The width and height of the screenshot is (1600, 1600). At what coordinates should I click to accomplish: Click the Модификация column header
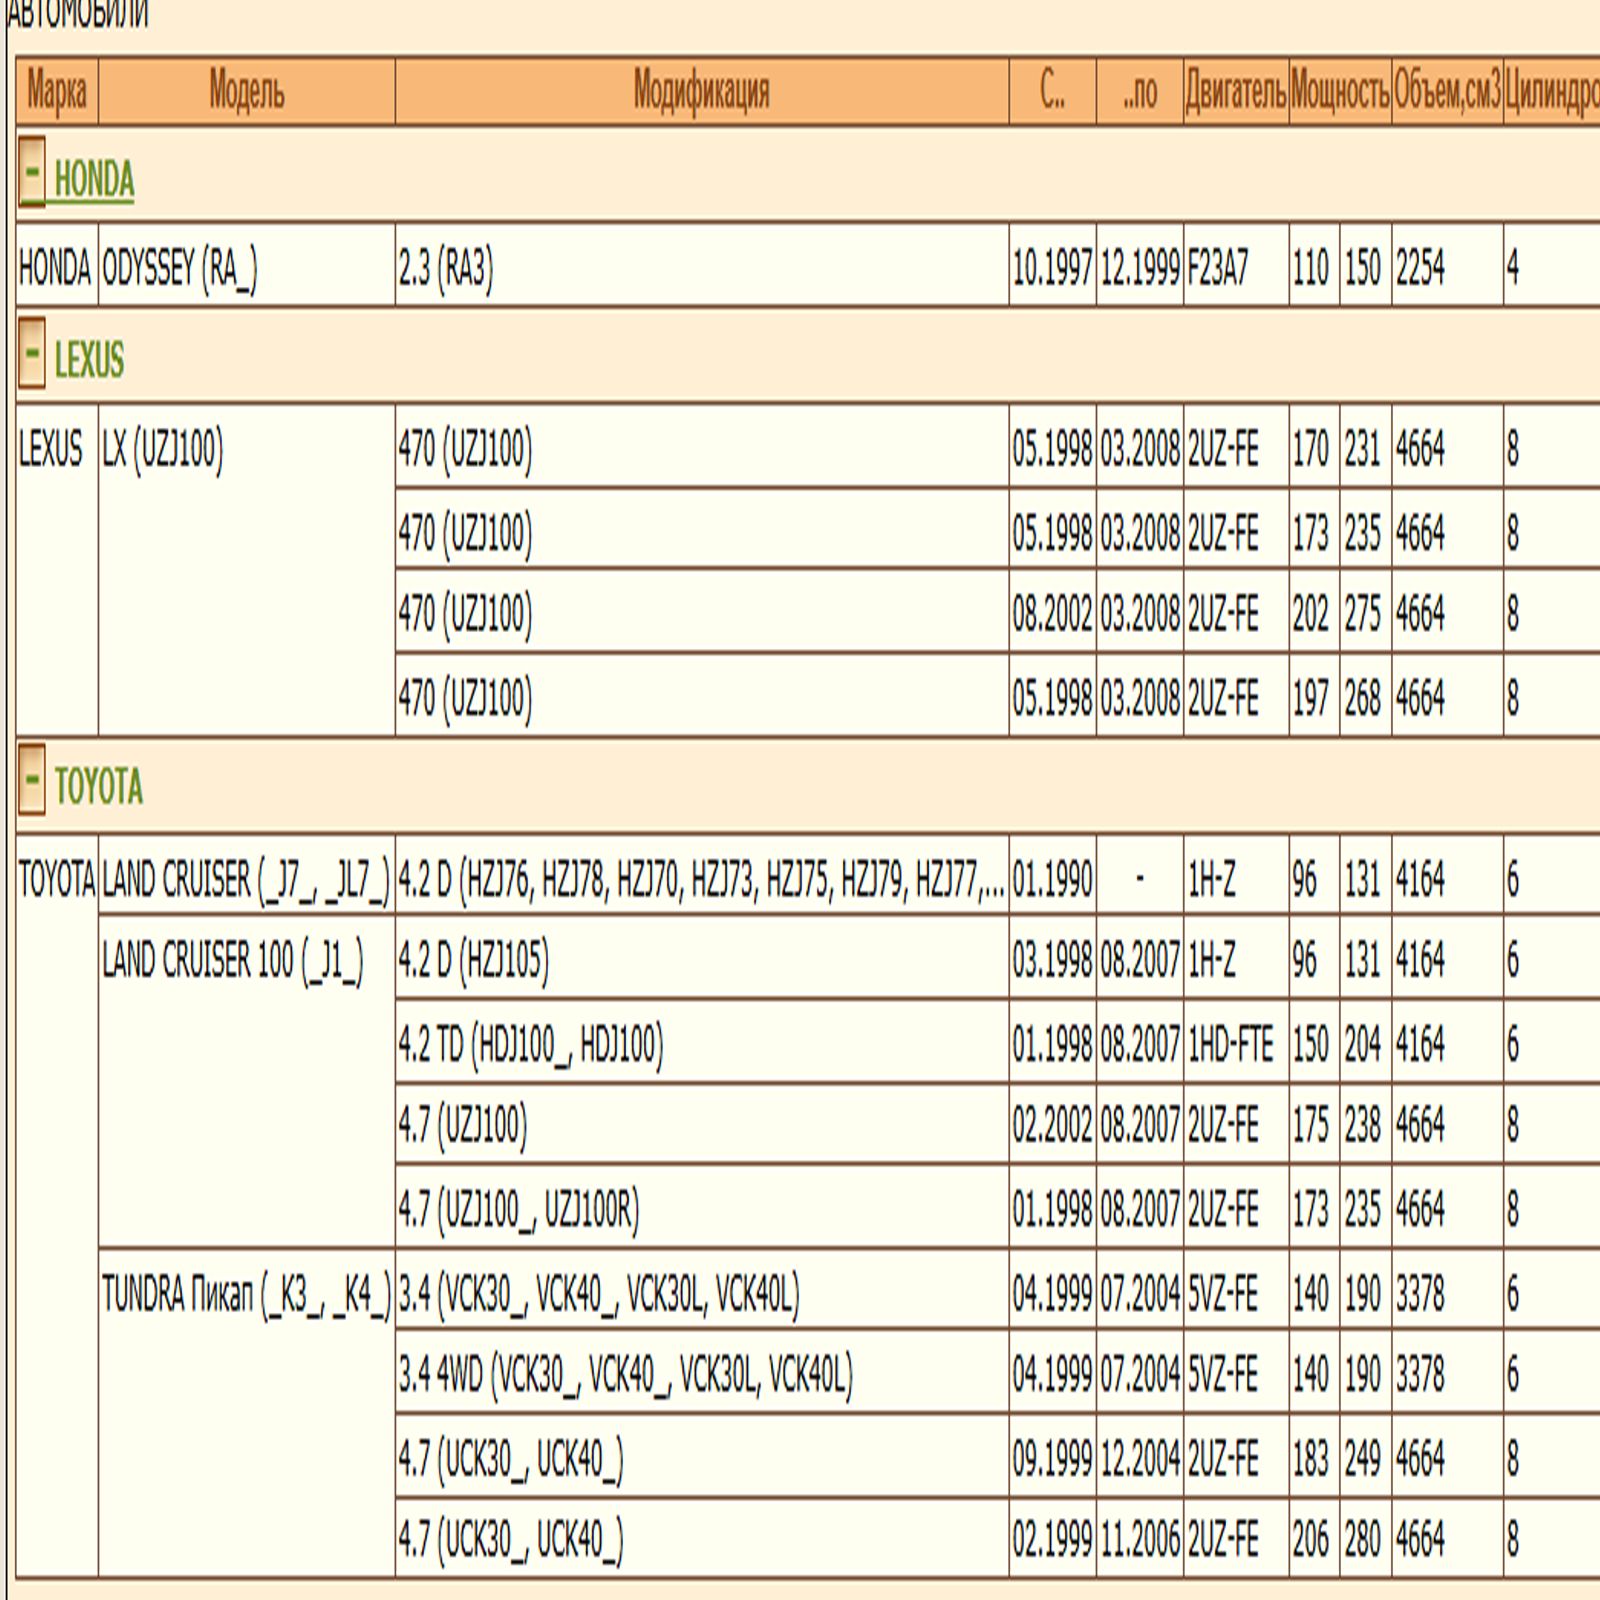[701, 91]
